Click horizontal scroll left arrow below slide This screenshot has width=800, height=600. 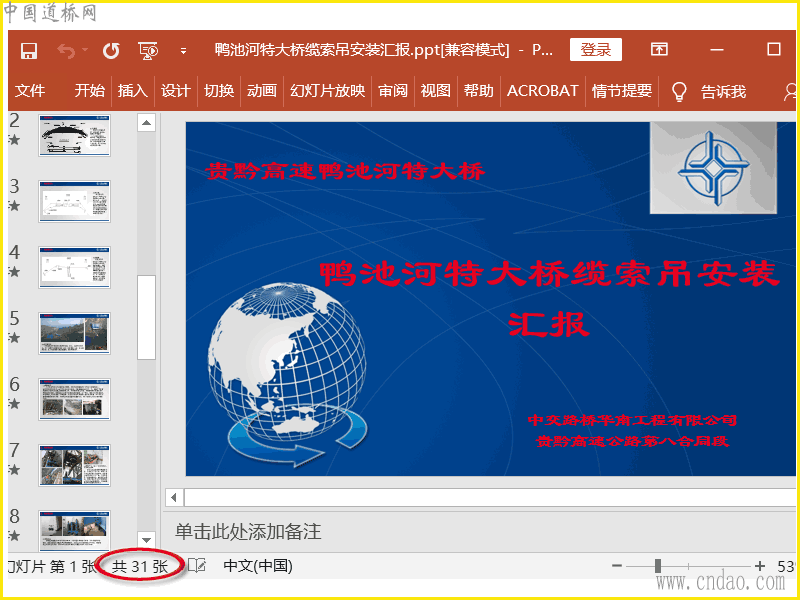(x=174, y=497)
